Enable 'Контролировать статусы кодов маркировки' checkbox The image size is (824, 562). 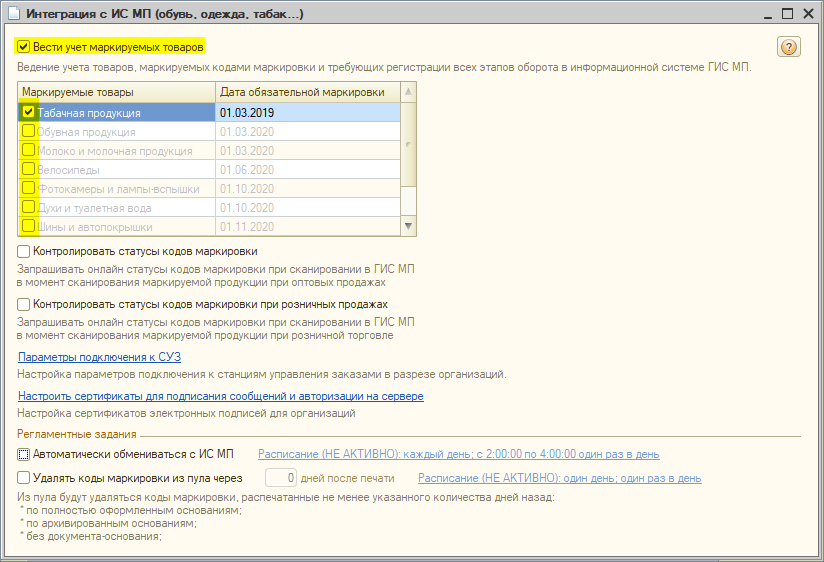[x=23, y=251]
